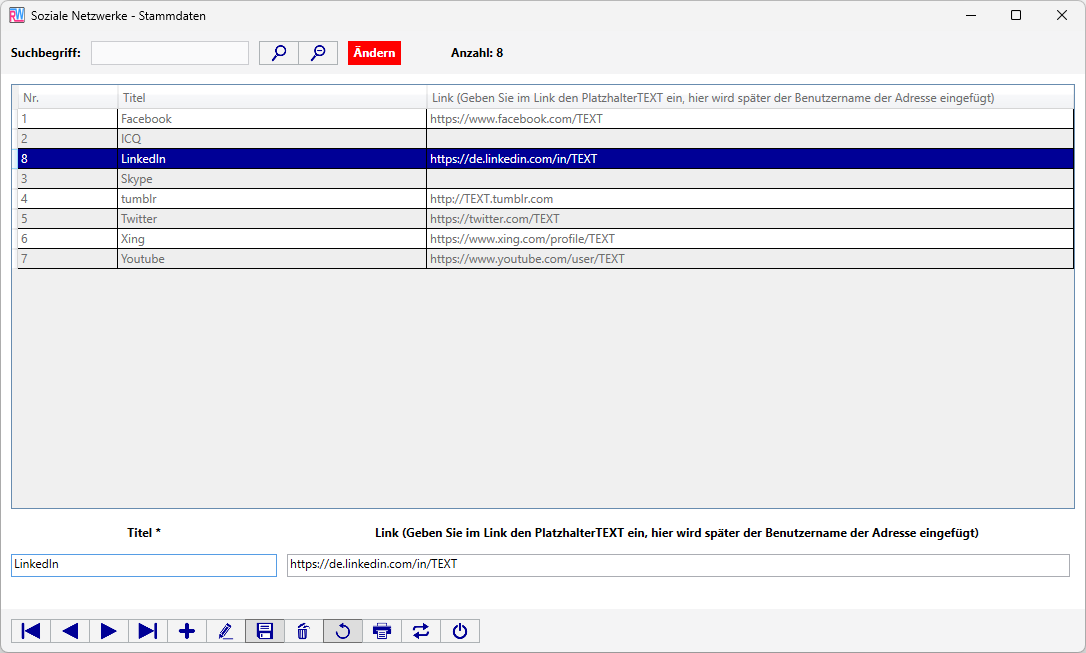
Task: Reset search with magnifier minus icon
Action: click(x=318, y=53)
